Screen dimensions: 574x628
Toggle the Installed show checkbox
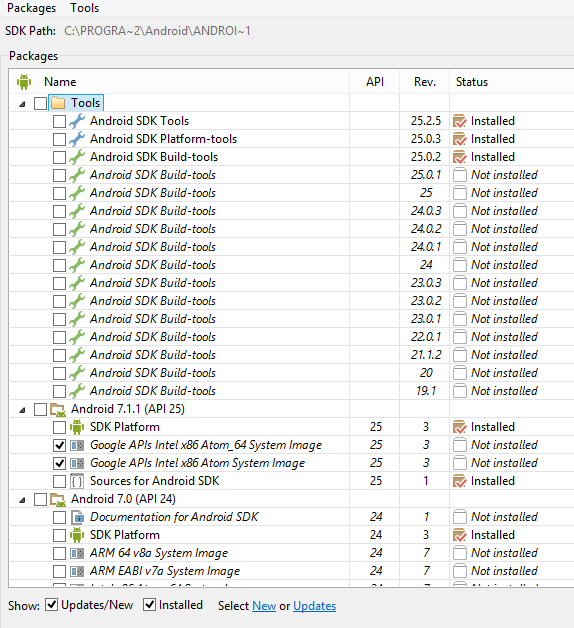[x=149, y=604]
